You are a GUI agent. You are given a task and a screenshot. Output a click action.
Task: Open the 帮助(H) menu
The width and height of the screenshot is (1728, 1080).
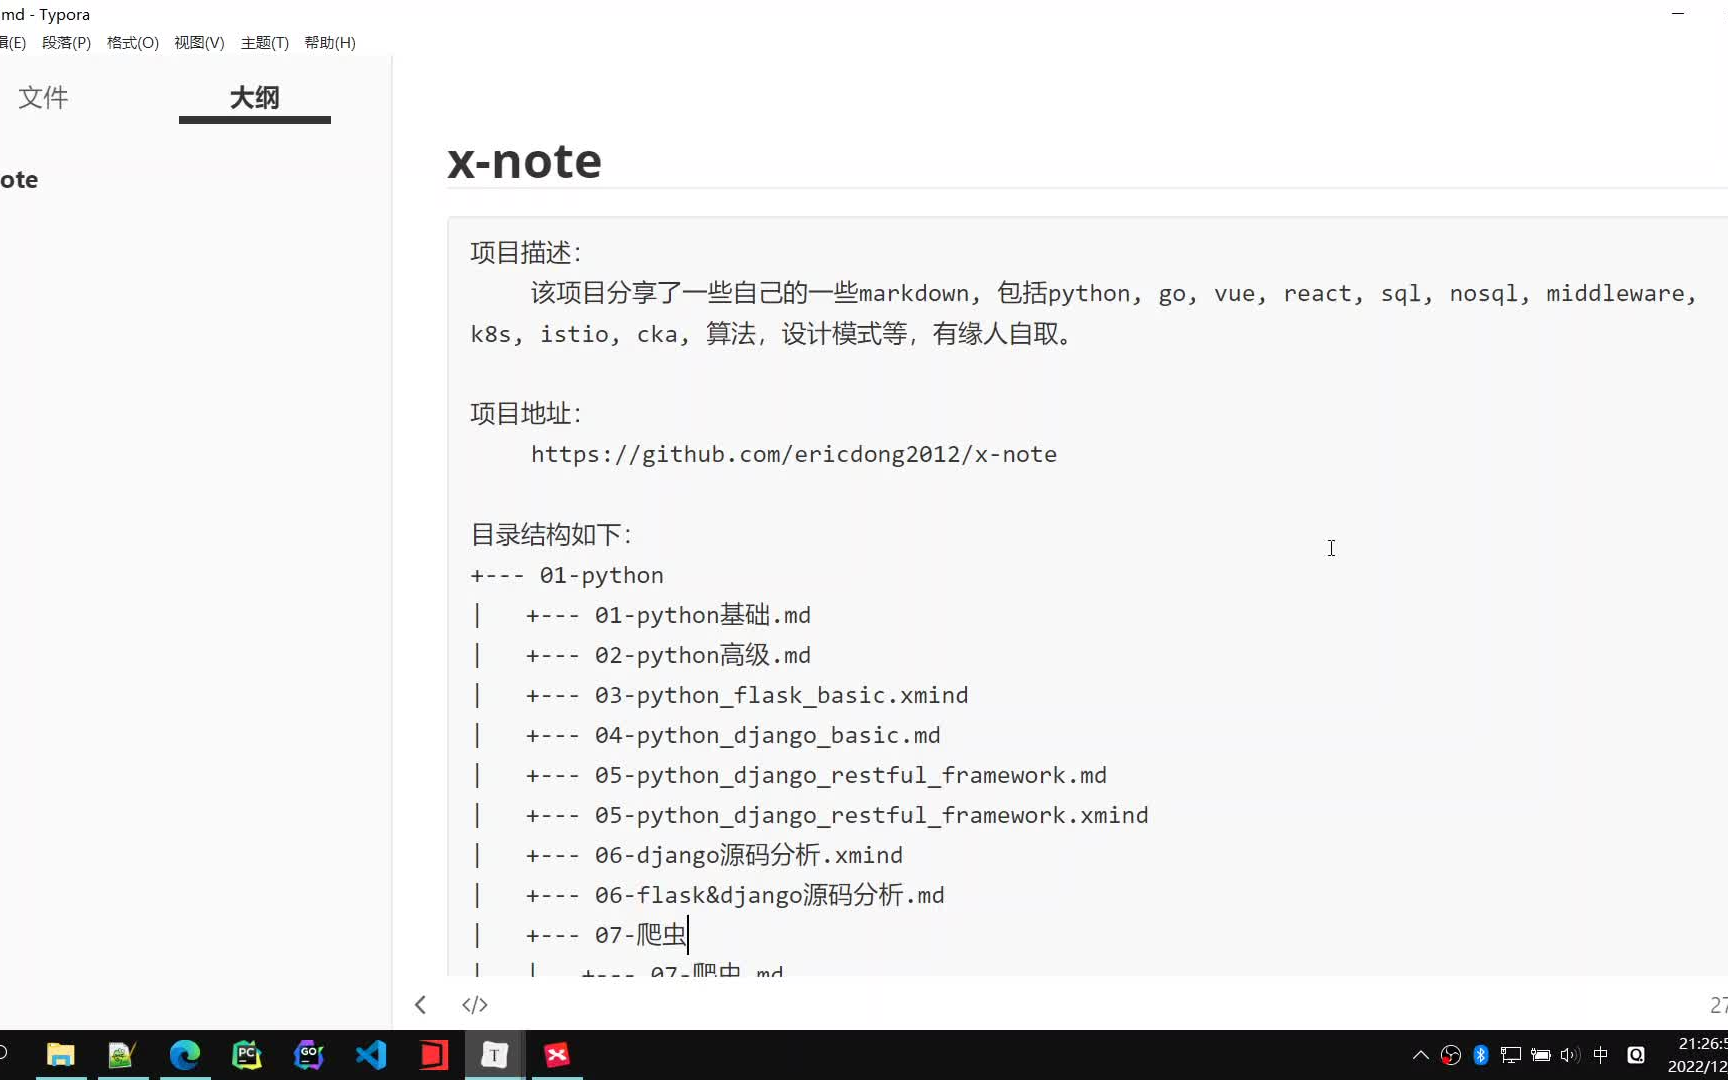coord(330,42)
